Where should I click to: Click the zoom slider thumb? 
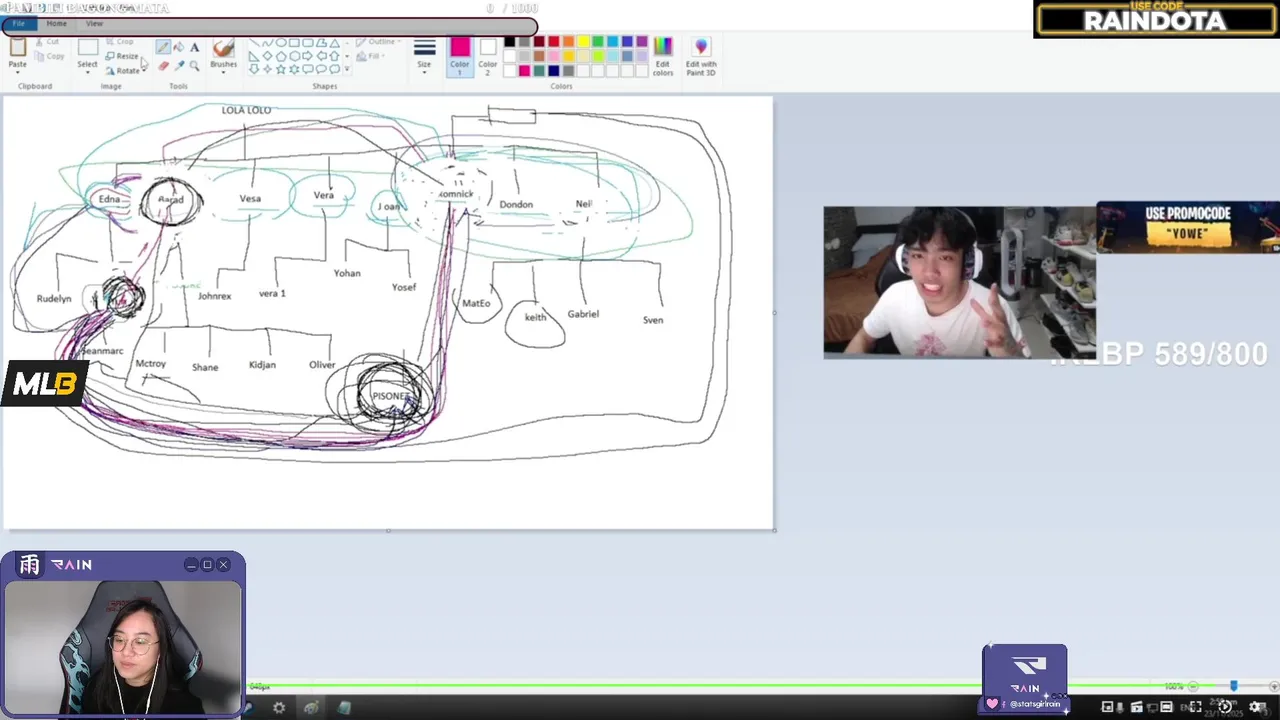(1234, 686)
